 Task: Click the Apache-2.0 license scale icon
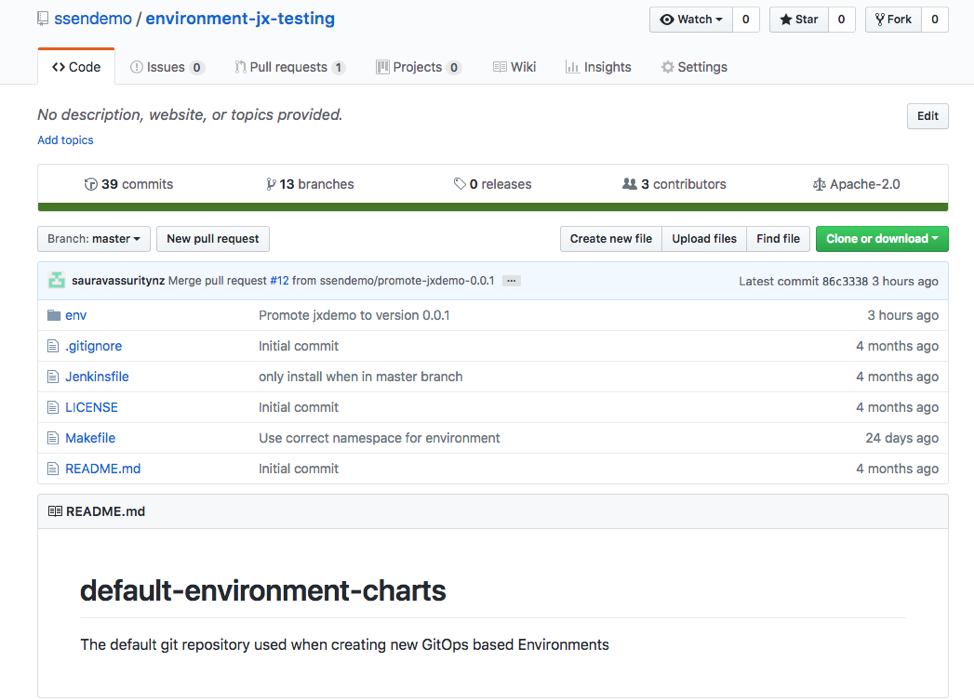819,184
